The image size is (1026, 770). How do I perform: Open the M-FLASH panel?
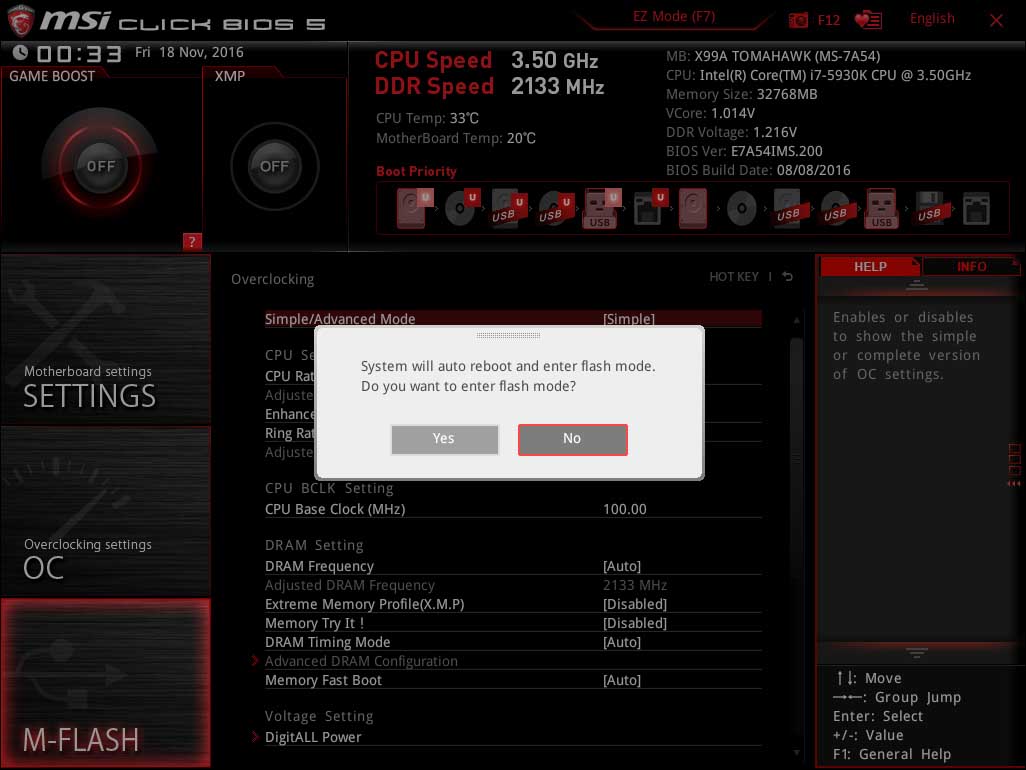(x=105, y=682)
